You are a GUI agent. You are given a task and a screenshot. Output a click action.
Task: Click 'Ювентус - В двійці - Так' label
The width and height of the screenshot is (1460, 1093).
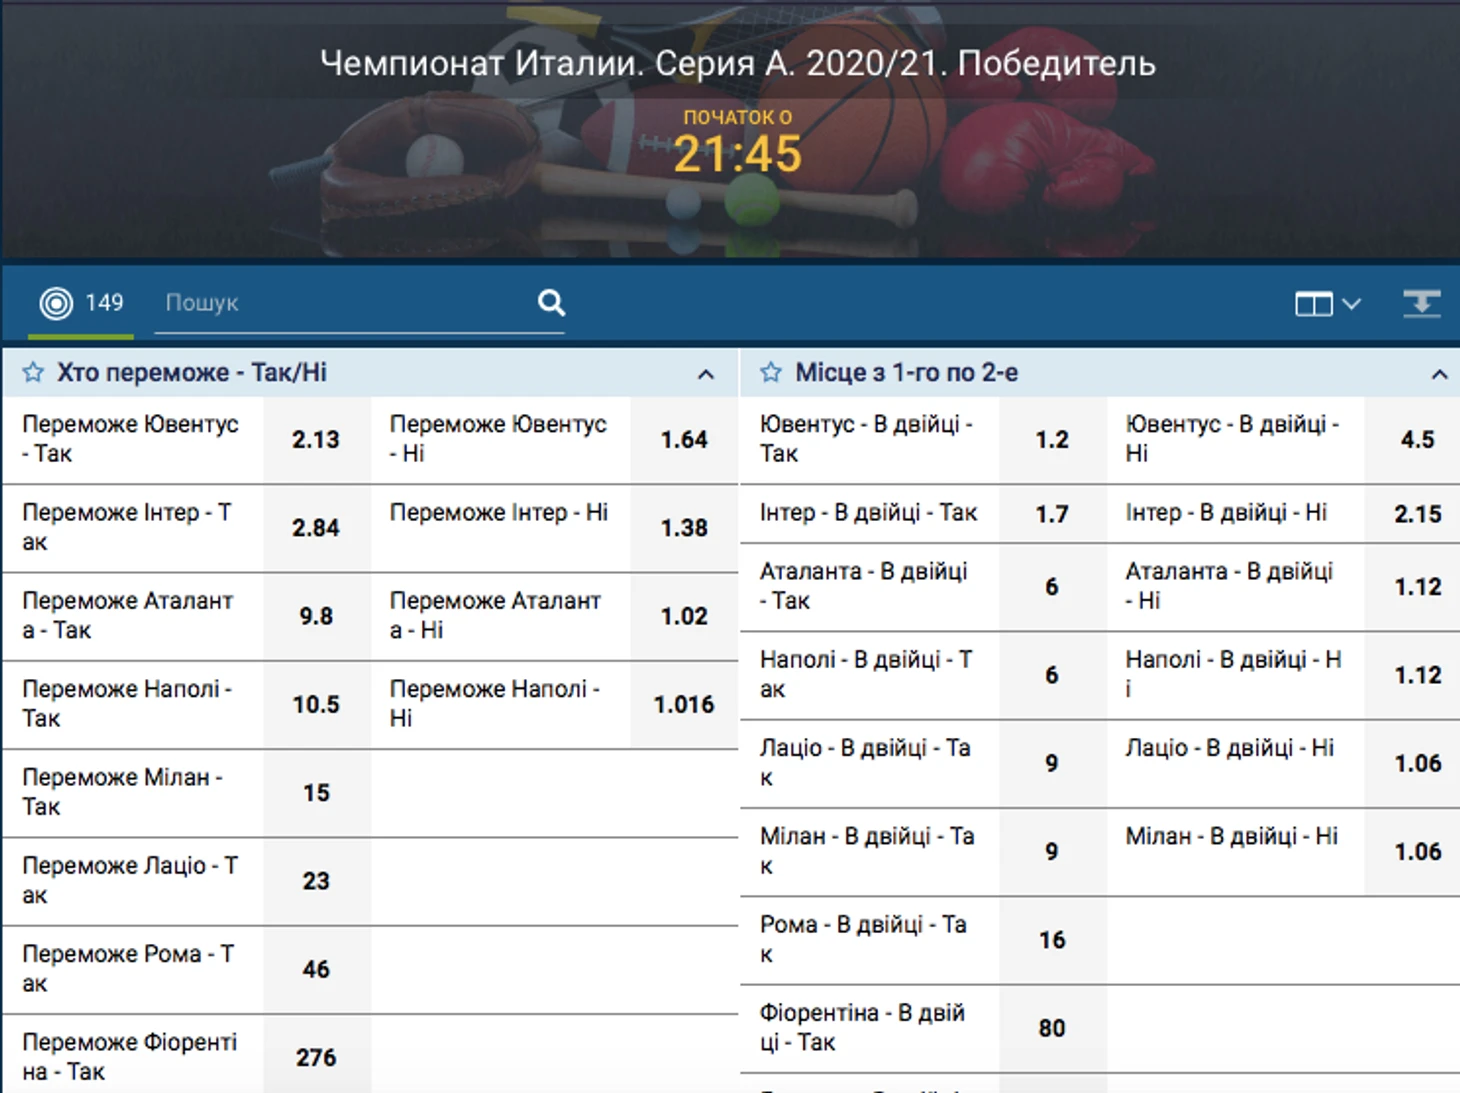coord(866,439)
